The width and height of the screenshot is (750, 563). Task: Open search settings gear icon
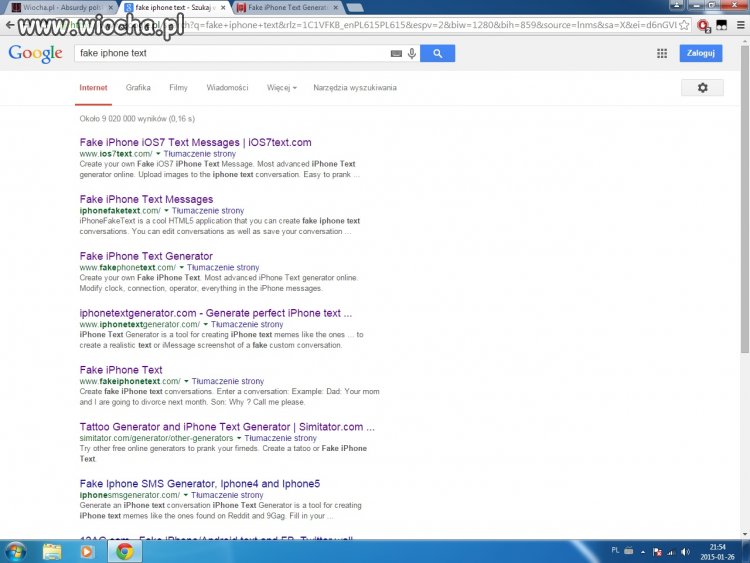(x=702, y=88)
